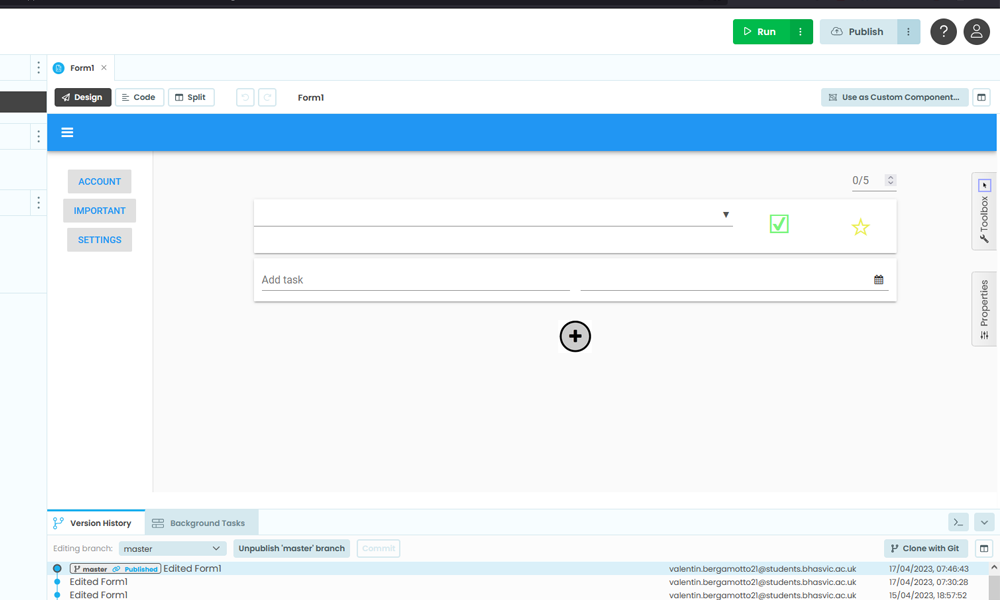Image resolution: width=1000 pixels, height=600 pixels.
Task: Click the circular plus add button
Action: [x=575, y=337]
